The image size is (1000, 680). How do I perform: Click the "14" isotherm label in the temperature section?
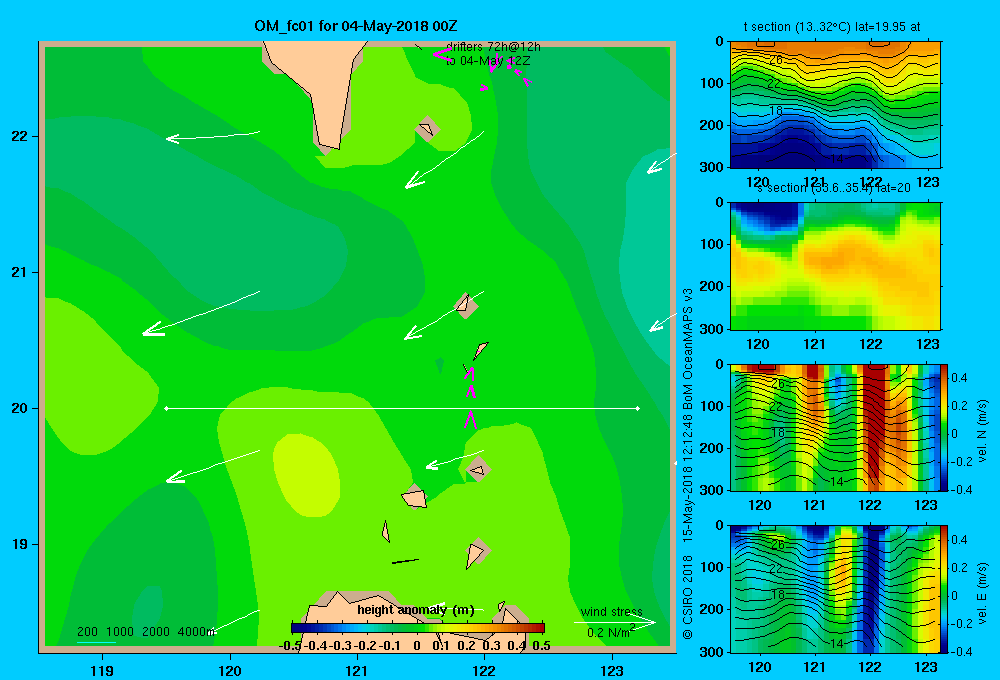click(837, 158)
